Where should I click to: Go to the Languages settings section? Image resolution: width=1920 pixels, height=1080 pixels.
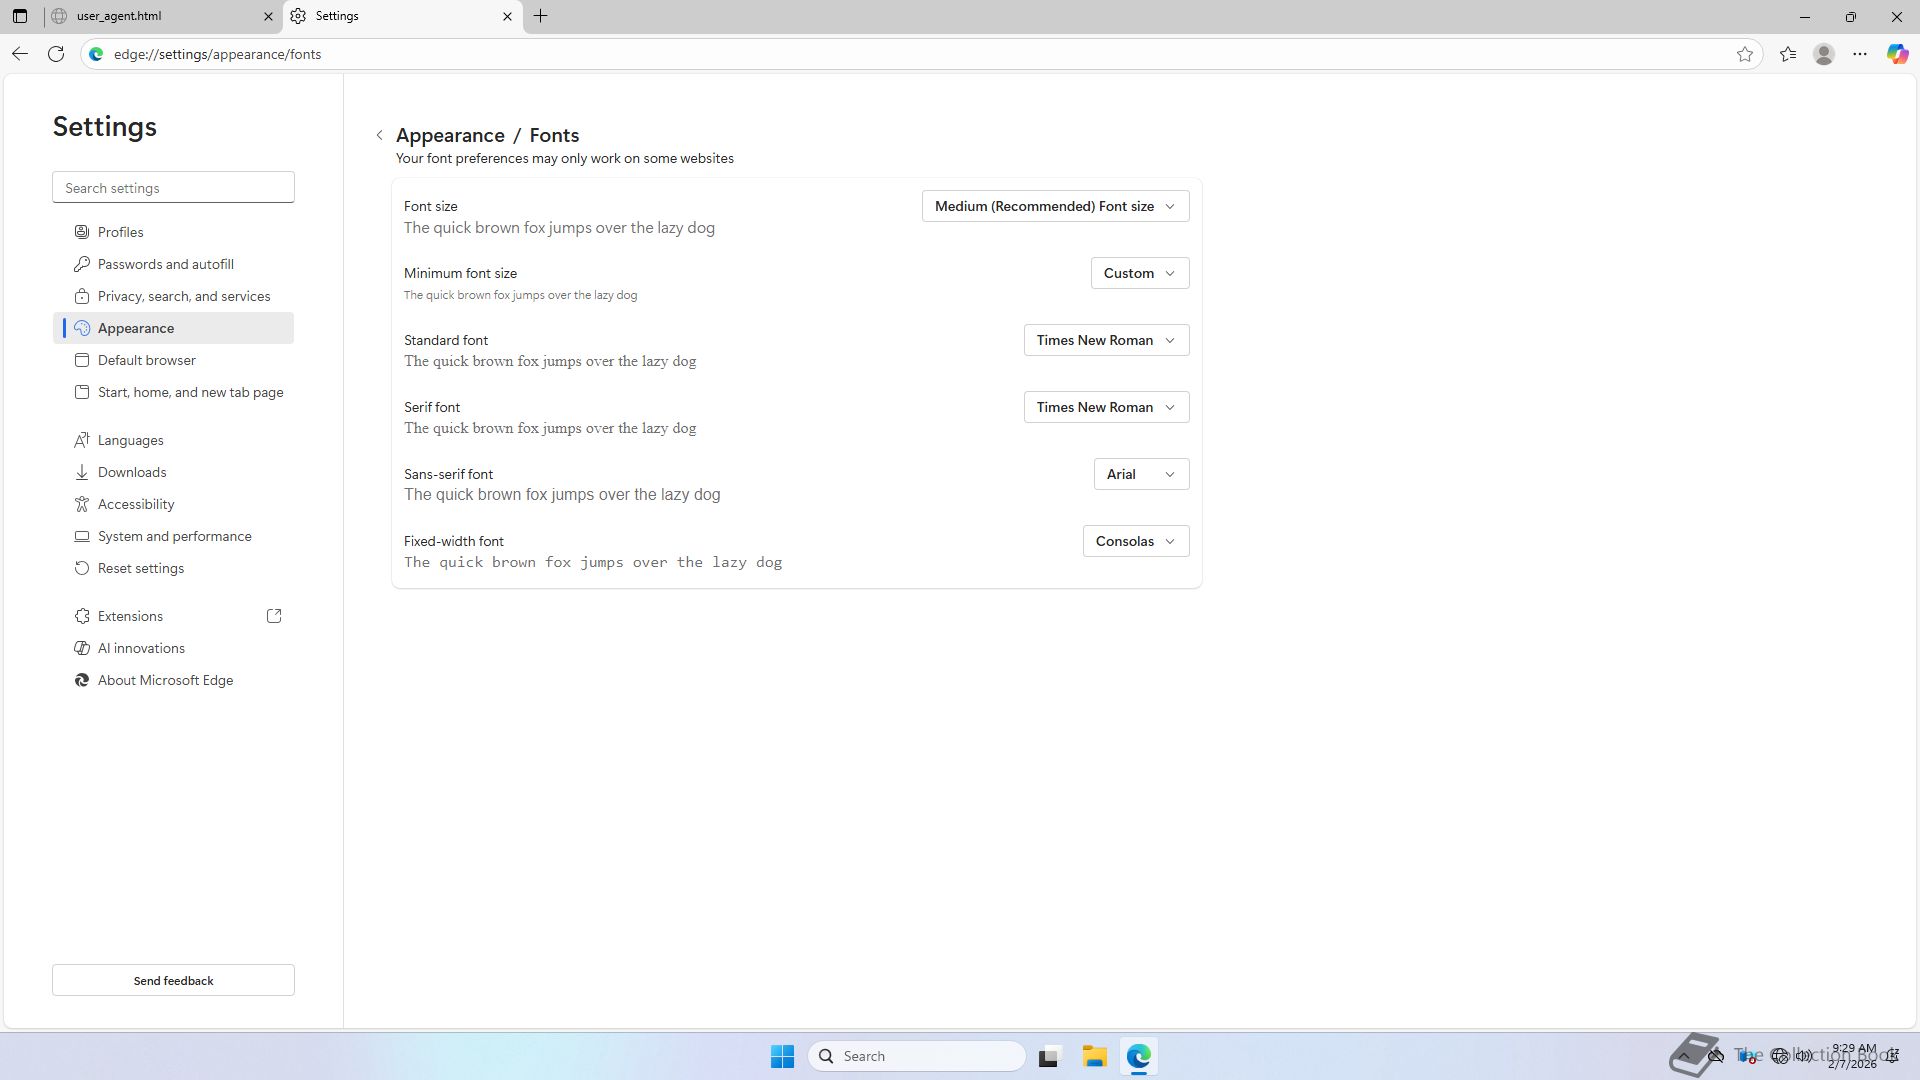(x=130, y=440)
